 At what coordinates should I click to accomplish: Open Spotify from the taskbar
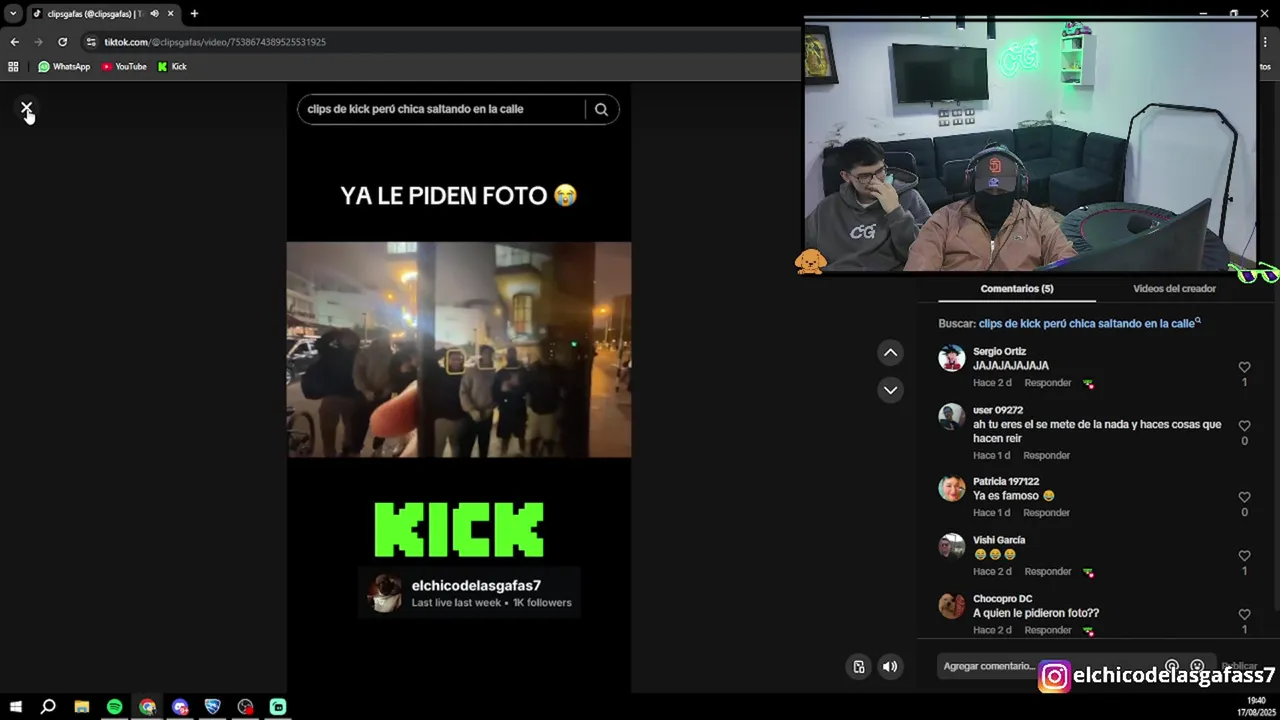tap(114, 707)
